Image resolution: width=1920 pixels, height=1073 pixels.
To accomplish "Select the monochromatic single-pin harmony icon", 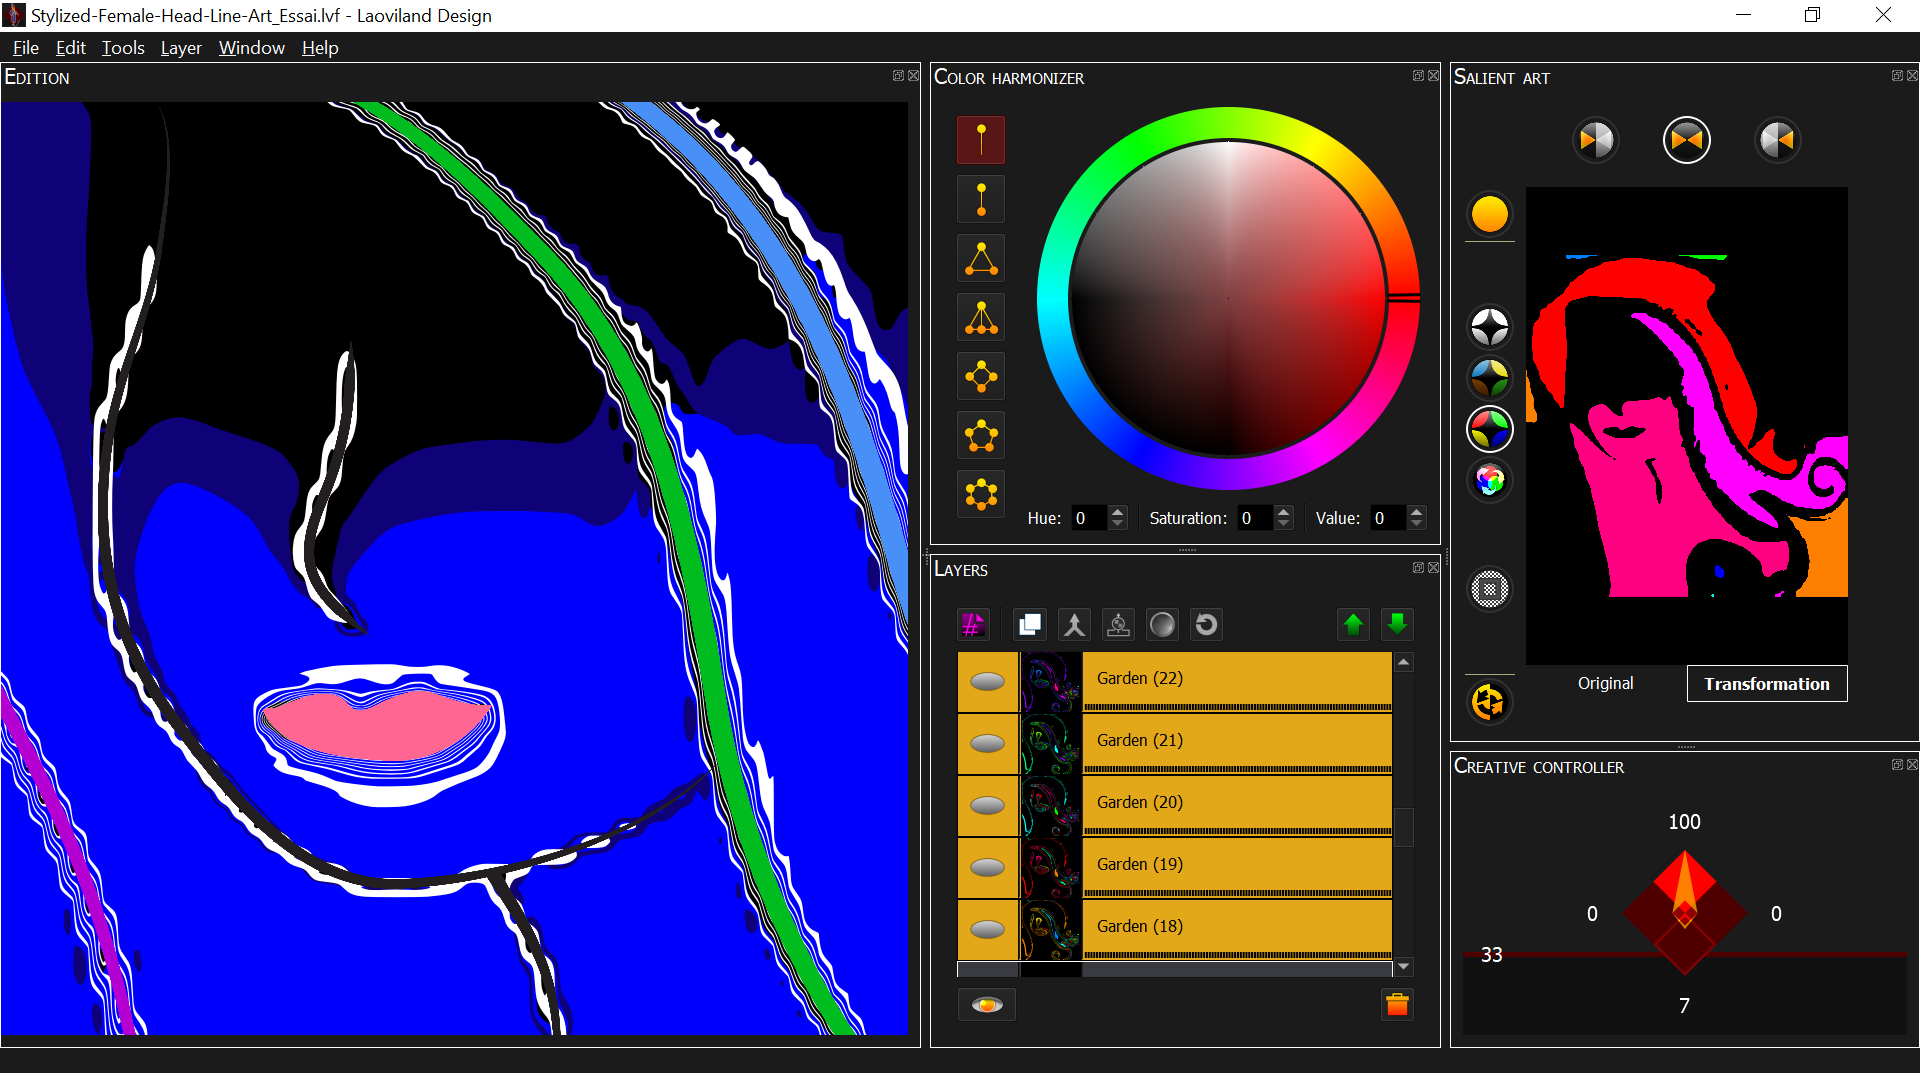I will pos(981,140).
